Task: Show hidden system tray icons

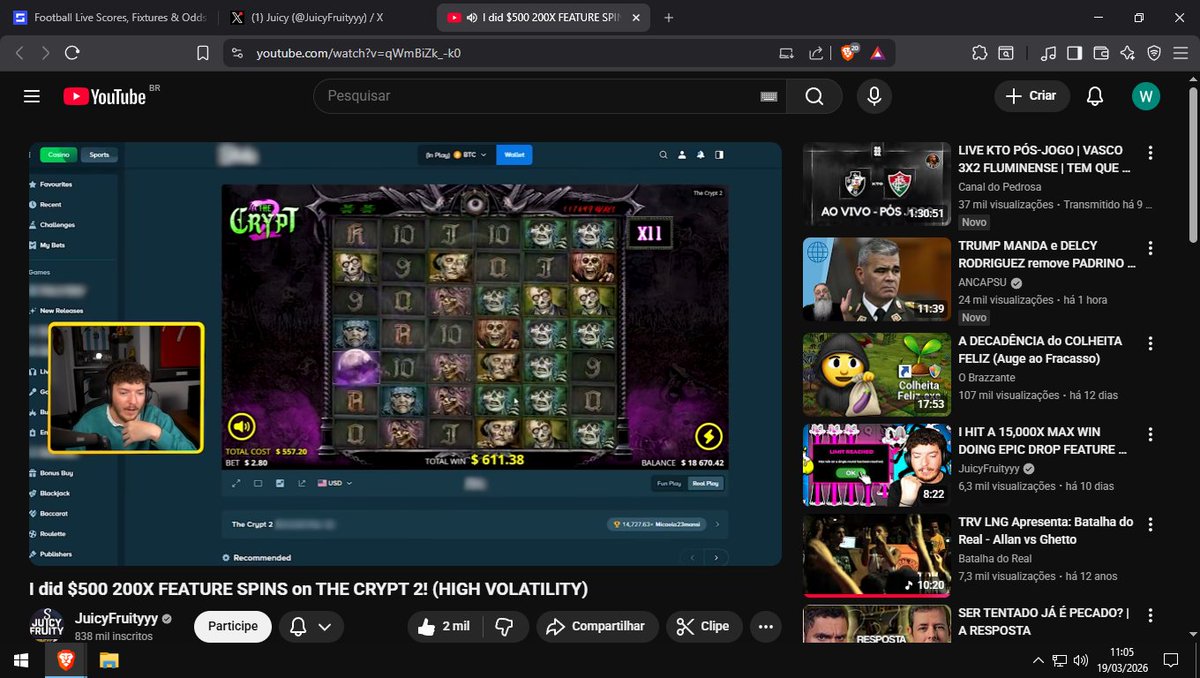Action: tap(1037, 660)
